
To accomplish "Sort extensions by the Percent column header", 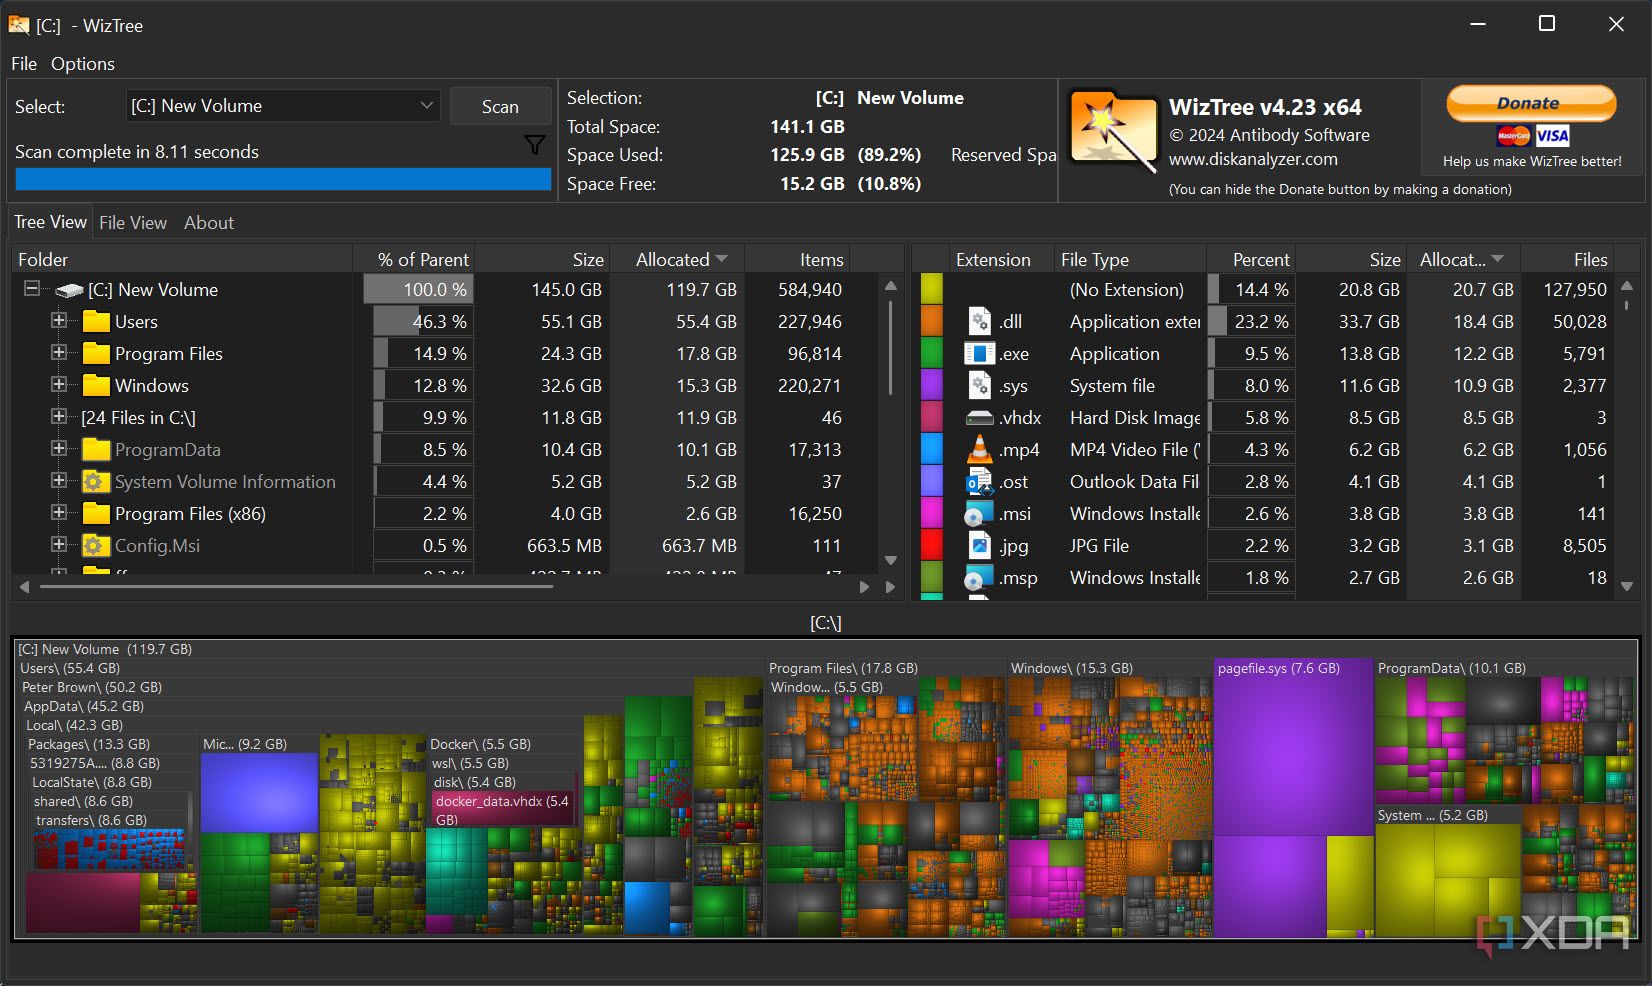I will click(1251, 259).
